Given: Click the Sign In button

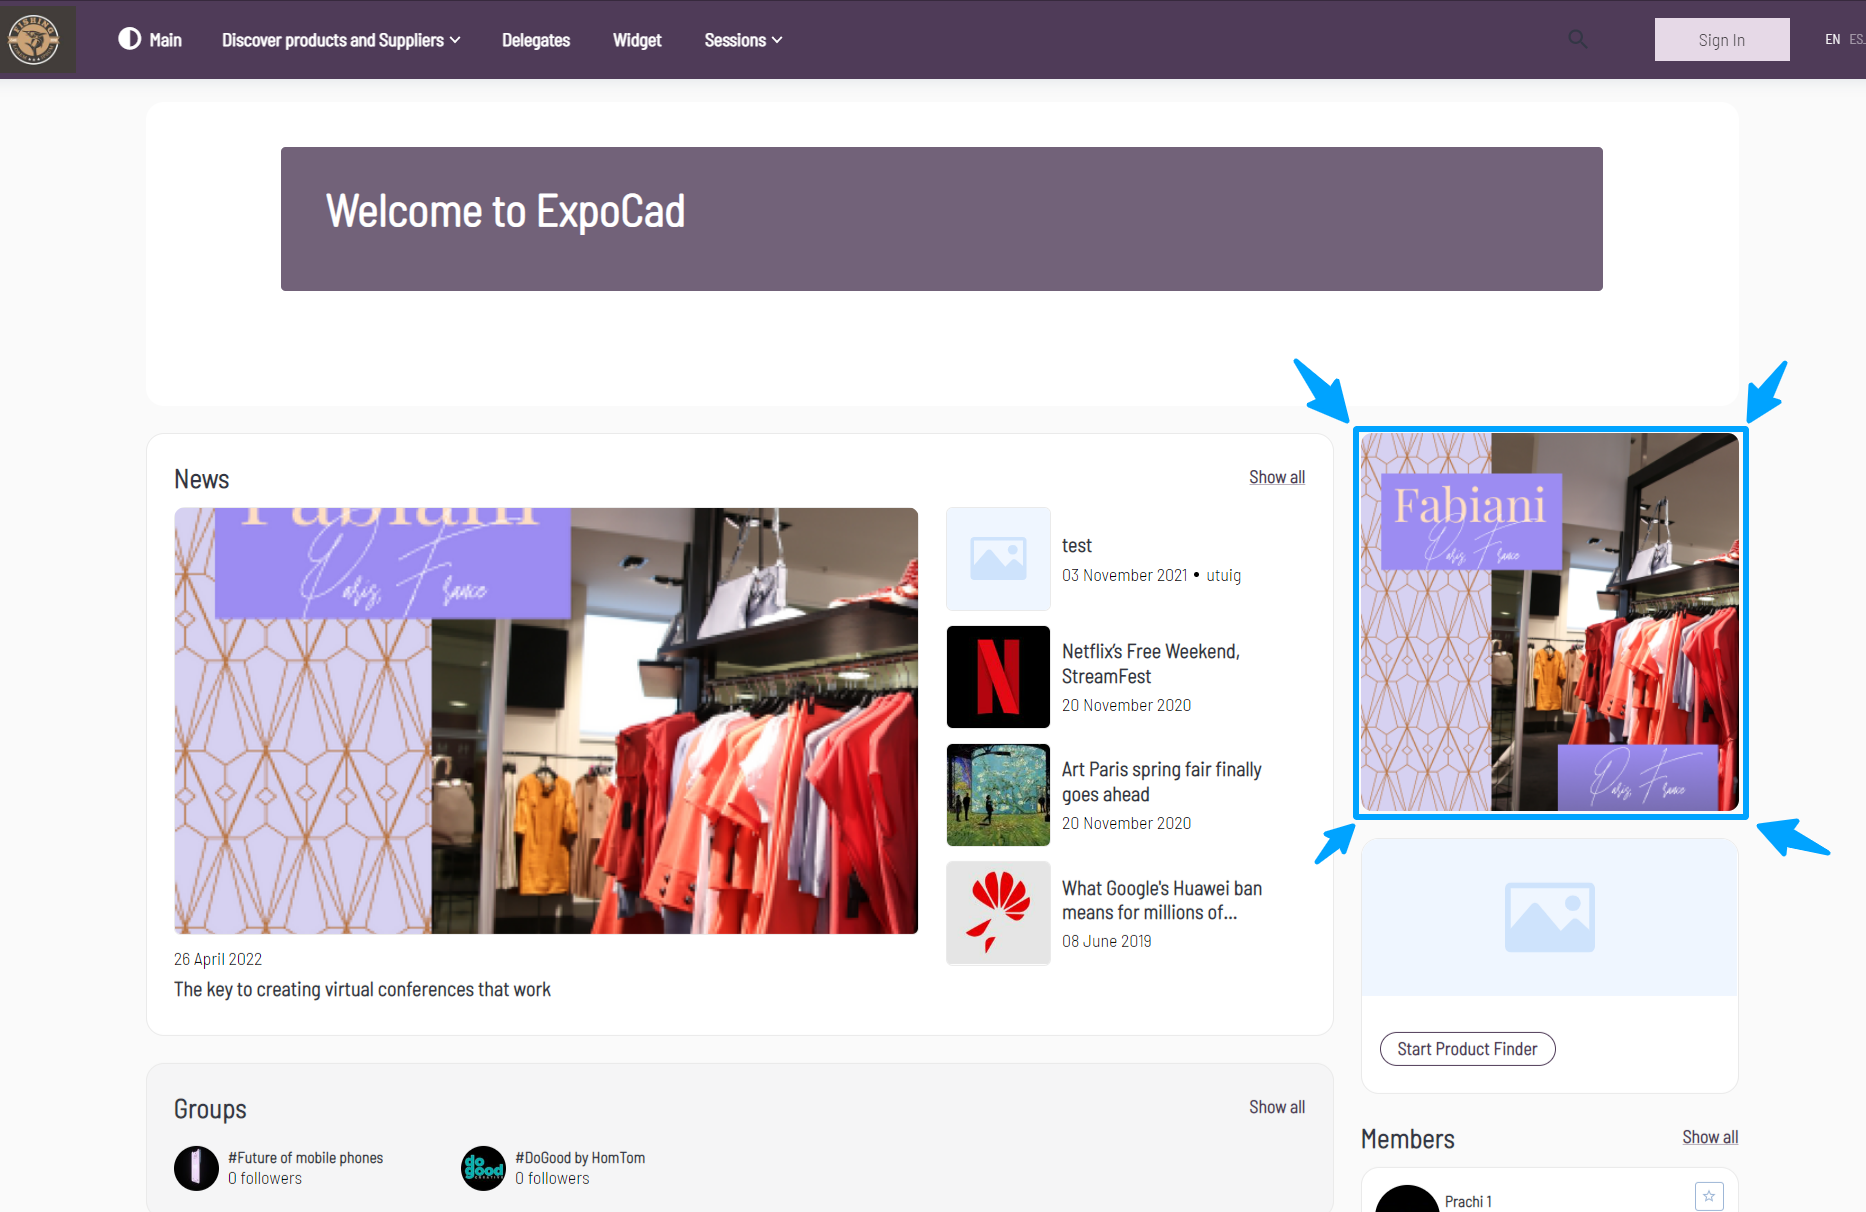Looking at the screenshot, I should 1721,40.
